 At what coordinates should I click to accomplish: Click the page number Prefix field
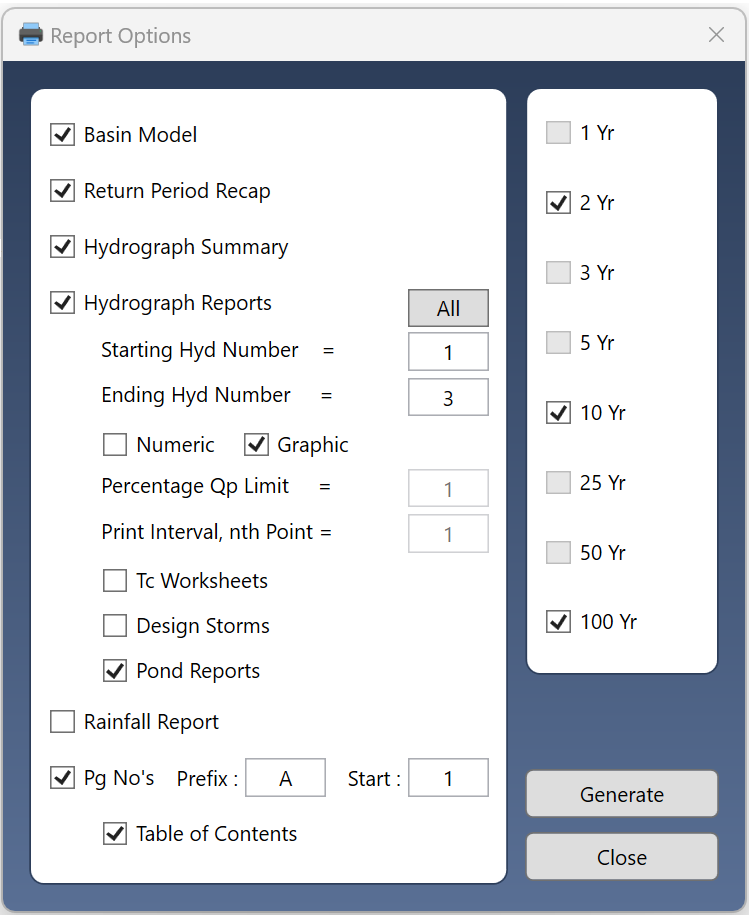[285, 778]
